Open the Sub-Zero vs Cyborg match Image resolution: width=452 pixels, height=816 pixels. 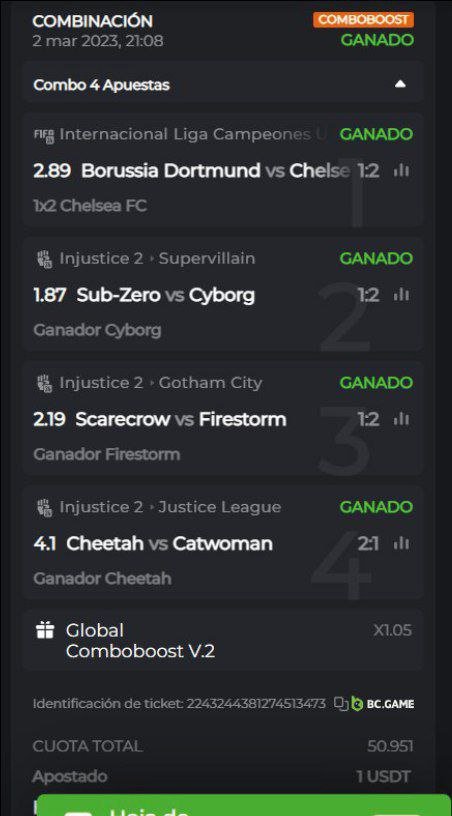pos(165,295)
